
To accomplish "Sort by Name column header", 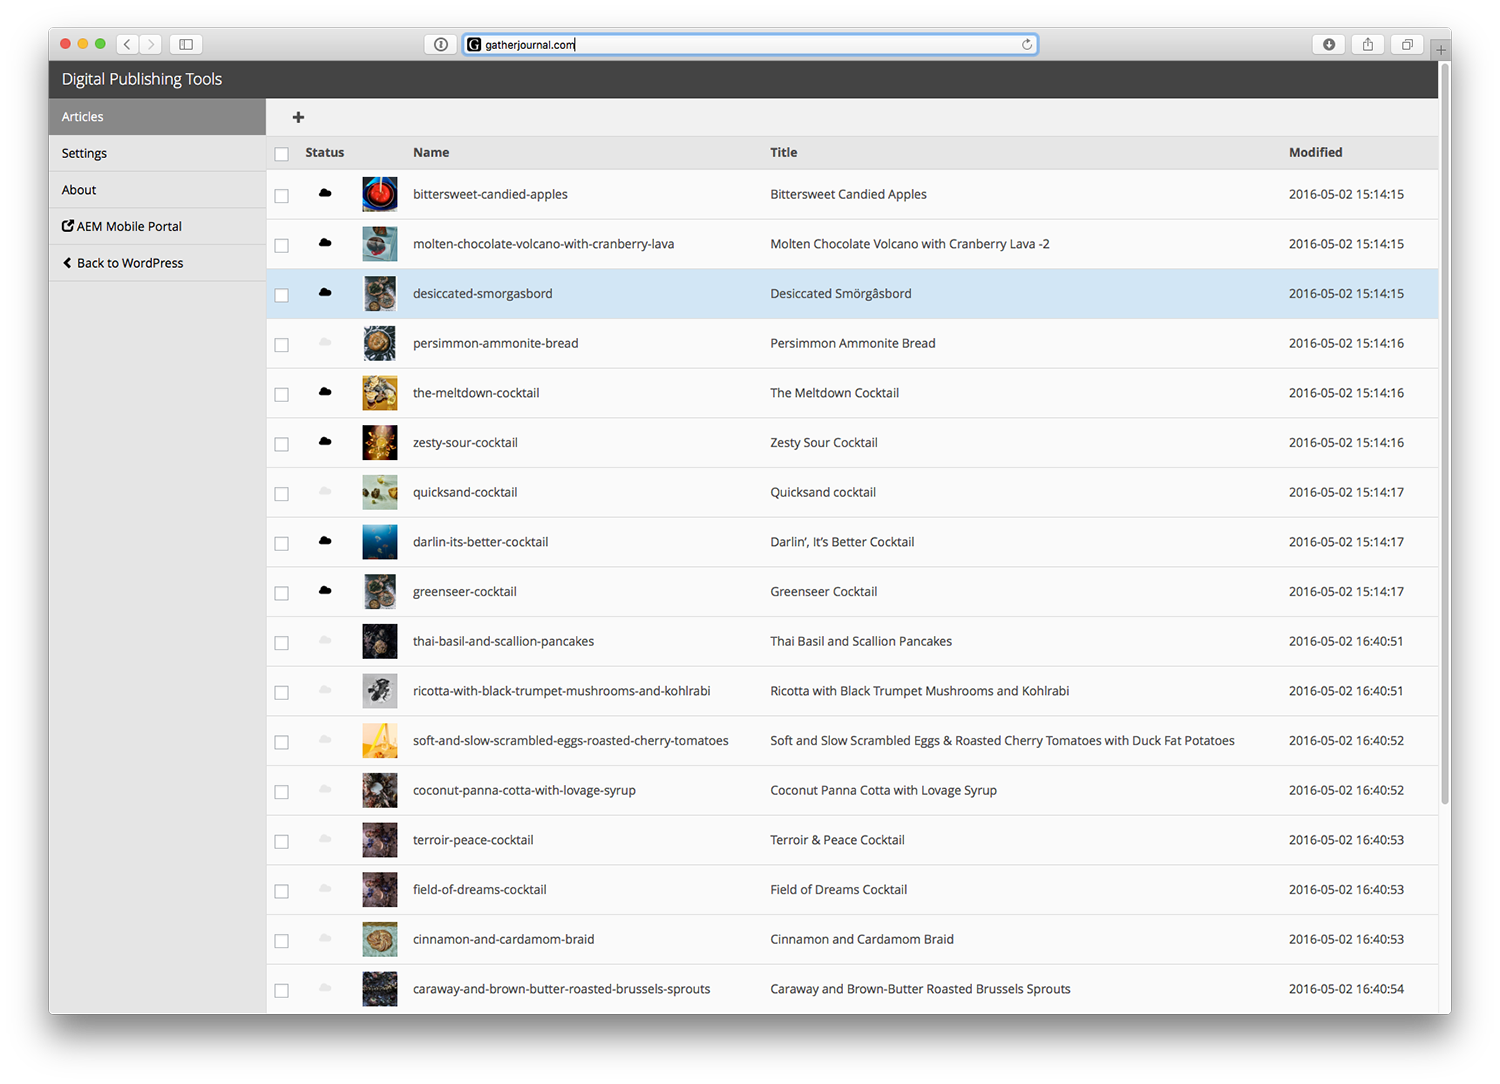I will [x=431, y=152].
